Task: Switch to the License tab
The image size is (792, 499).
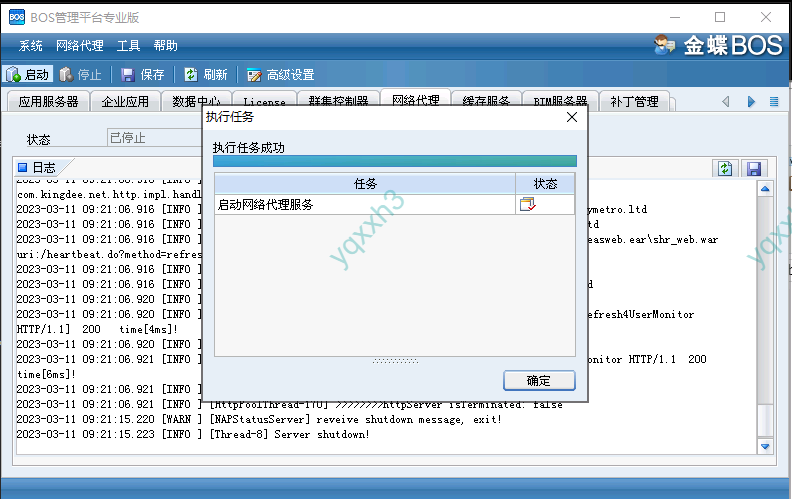Action: [264, 100]
